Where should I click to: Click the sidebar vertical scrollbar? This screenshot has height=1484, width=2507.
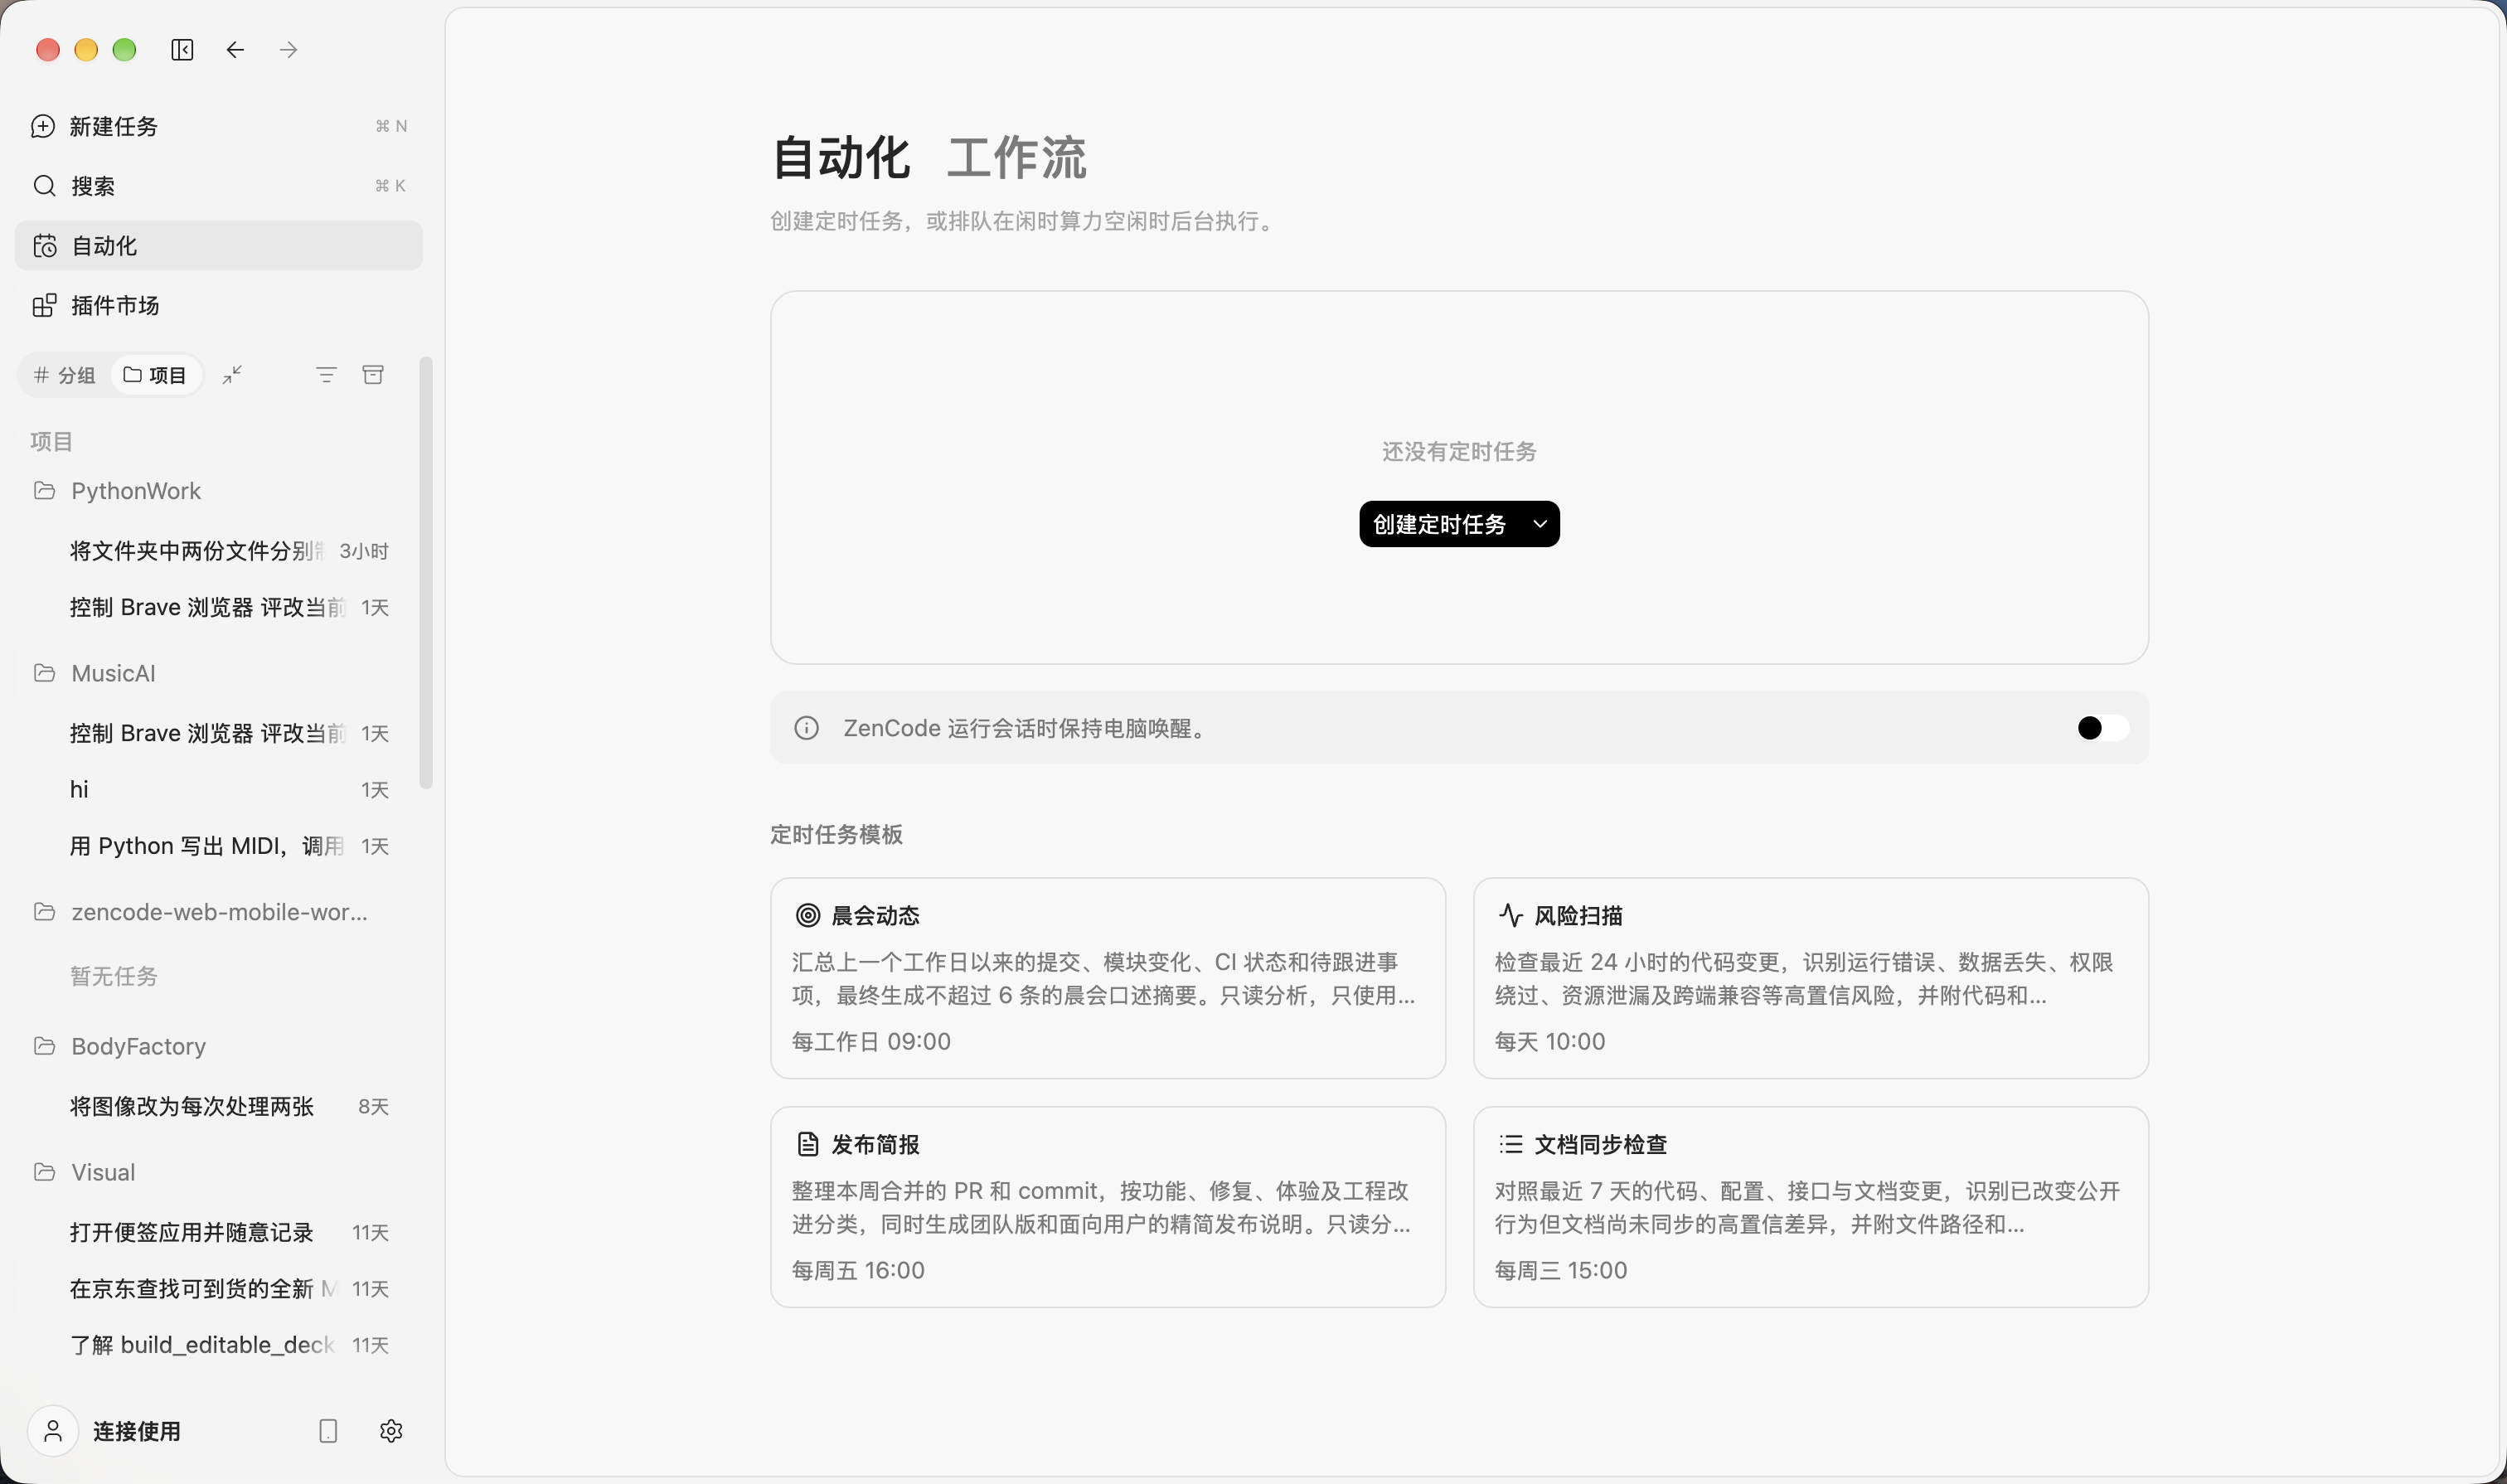pyautogui.click(x=426, y=573)
